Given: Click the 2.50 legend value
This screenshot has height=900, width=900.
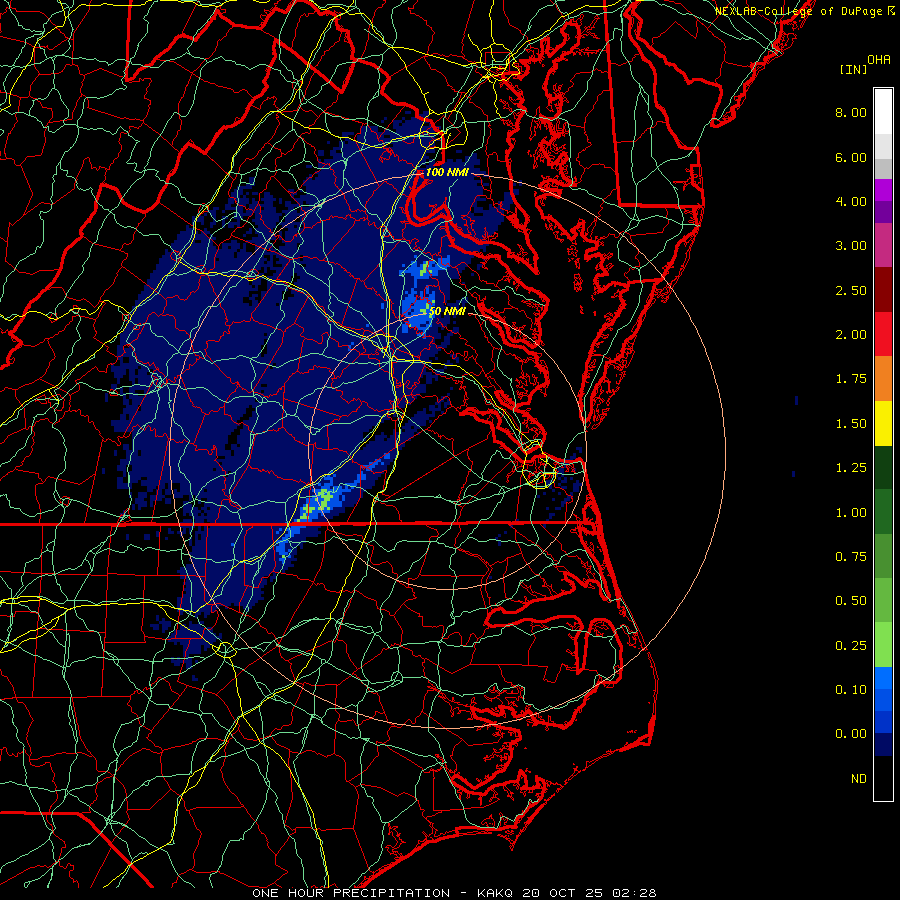Looking at the screenshot, I should click(851, 290).
